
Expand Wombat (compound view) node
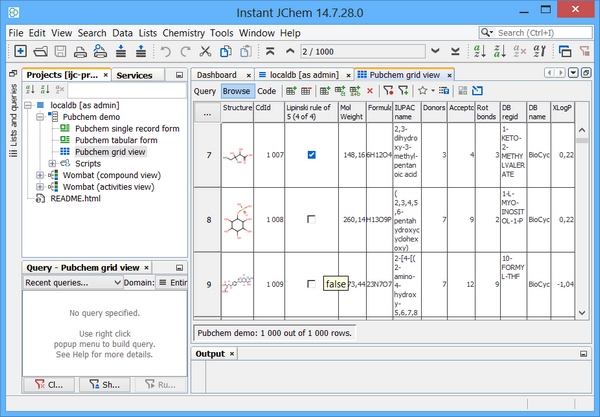[39, 175]
